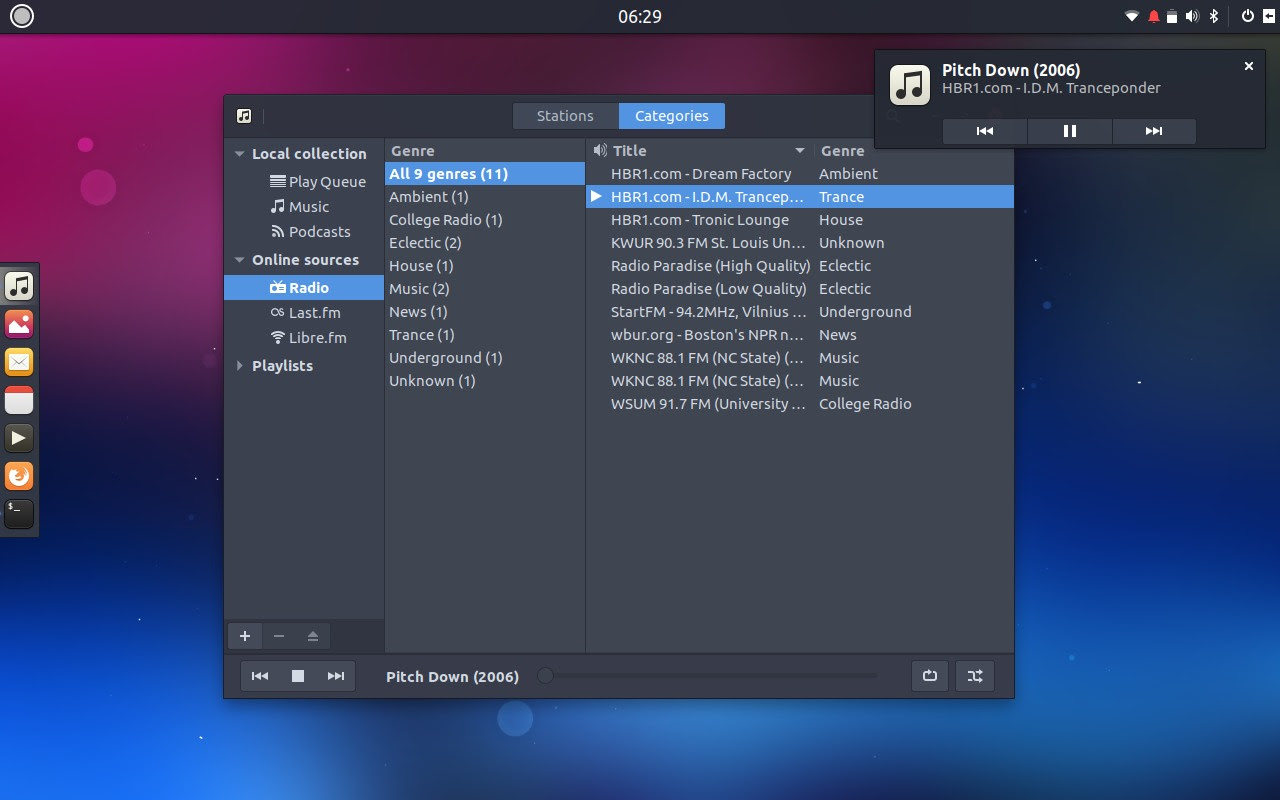Open the Wi-Fi network indicator
The width and height of the screenshot is (1280, 800).
(1132, 16)
